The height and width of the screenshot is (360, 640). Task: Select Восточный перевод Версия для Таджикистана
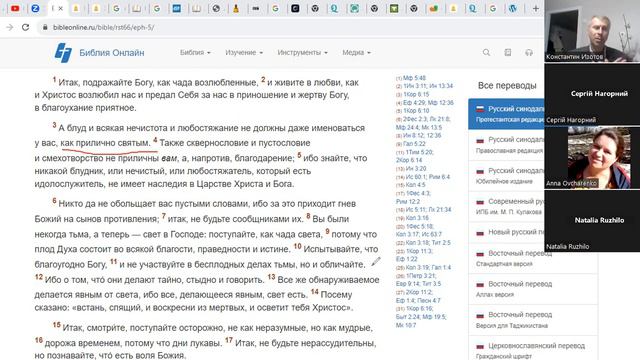click(533, 320)
